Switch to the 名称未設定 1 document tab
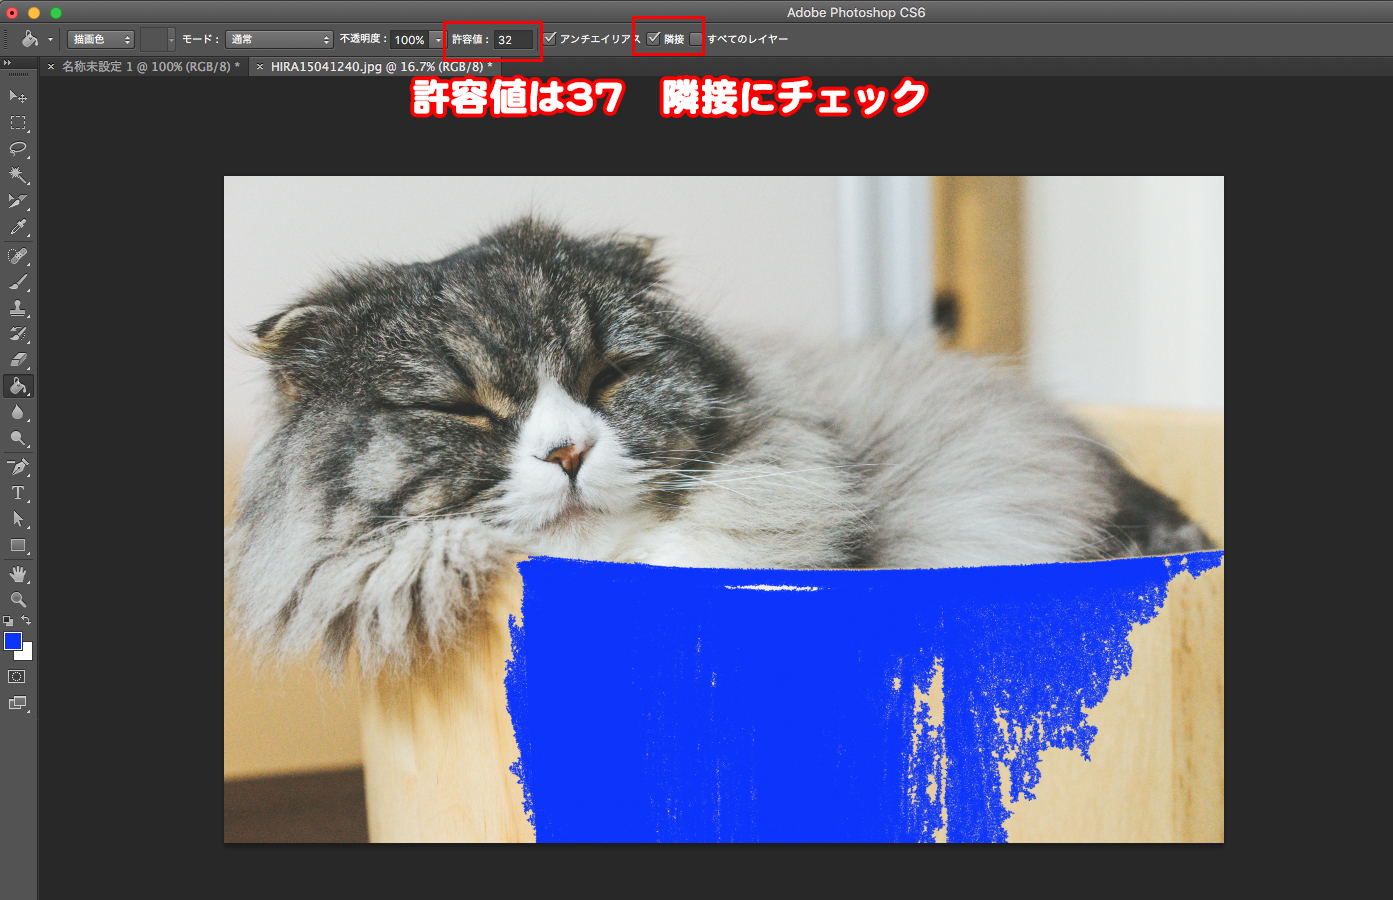Image resolution: width=1393 pixels, height=900 pixels. (150, 67)
